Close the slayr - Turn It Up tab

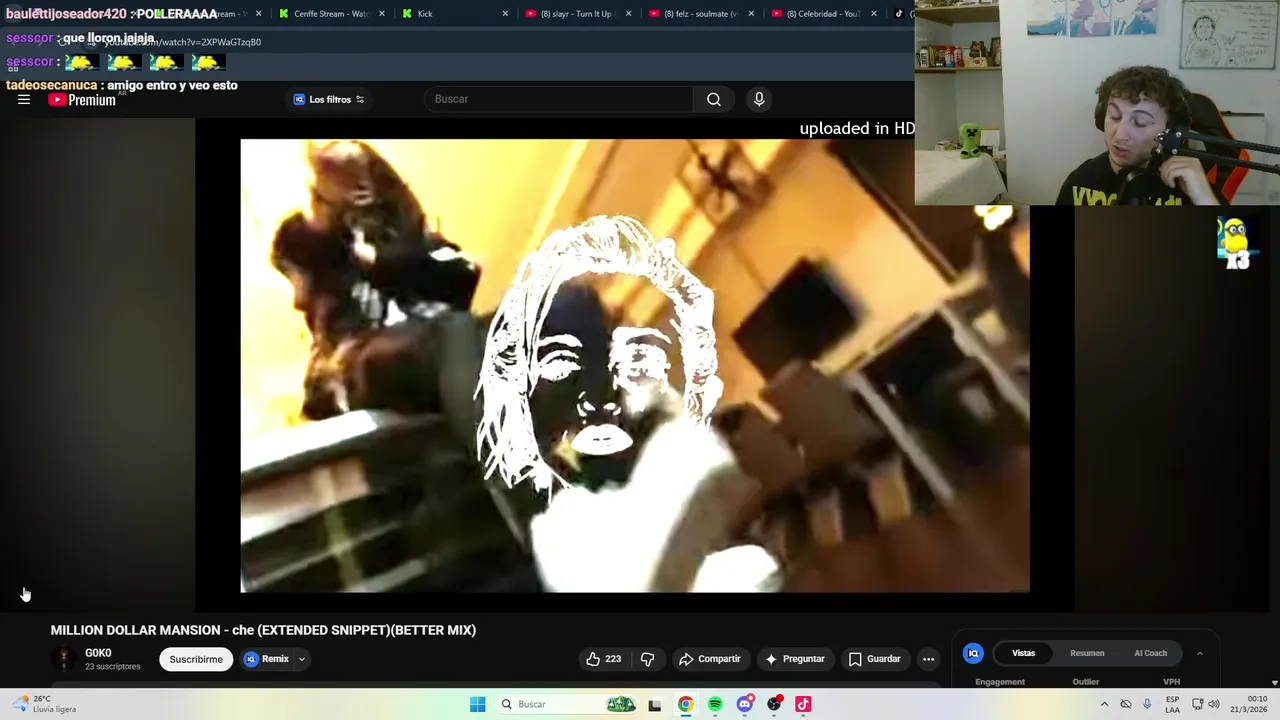629,14
